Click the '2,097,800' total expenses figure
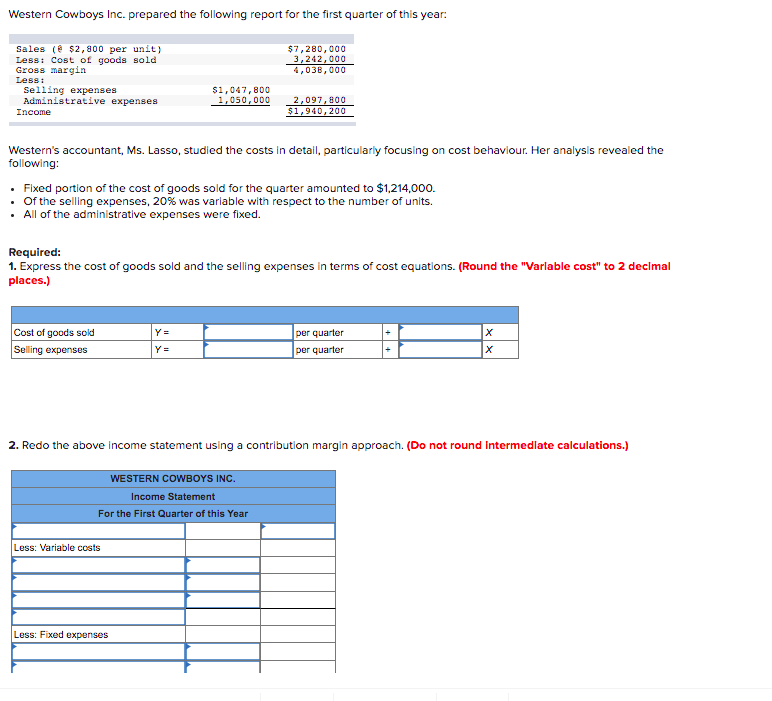This screenshot has width=772, height=701. click(x=320, y=100)
